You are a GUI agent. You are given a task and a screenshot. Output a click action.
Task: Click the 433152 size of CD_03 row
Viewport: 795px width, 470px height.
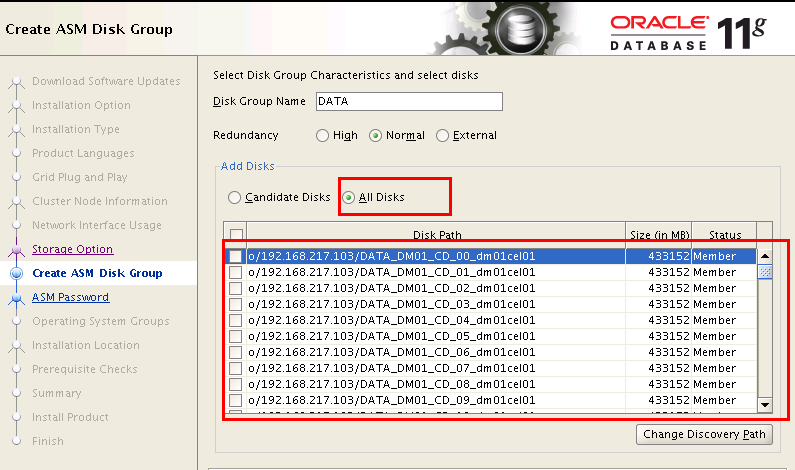(669, 304)
